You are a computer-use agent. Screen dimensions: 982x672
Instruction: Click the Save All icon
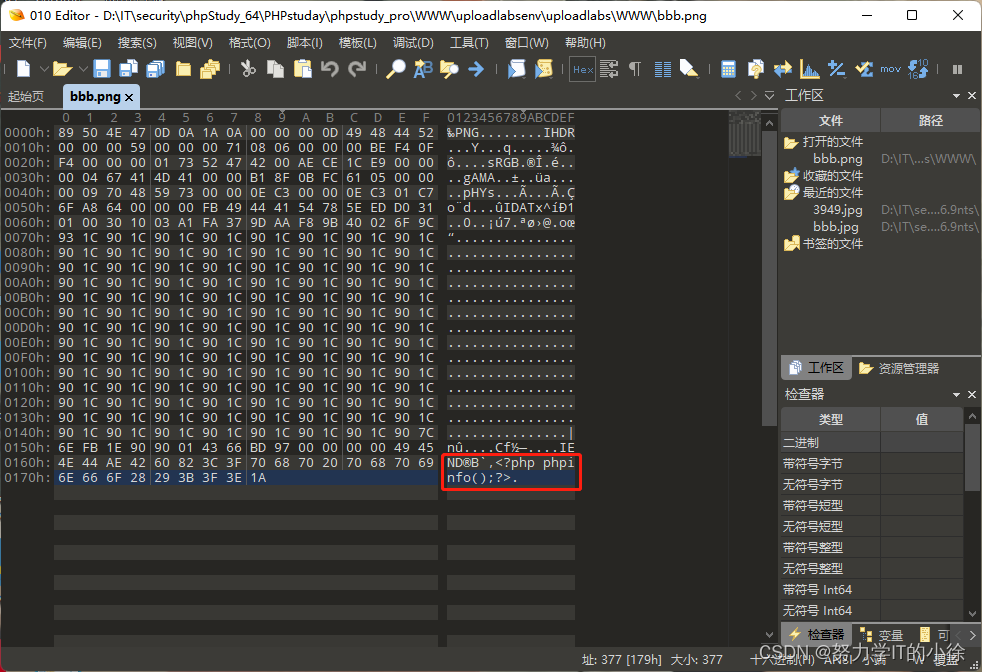(155, 68)
